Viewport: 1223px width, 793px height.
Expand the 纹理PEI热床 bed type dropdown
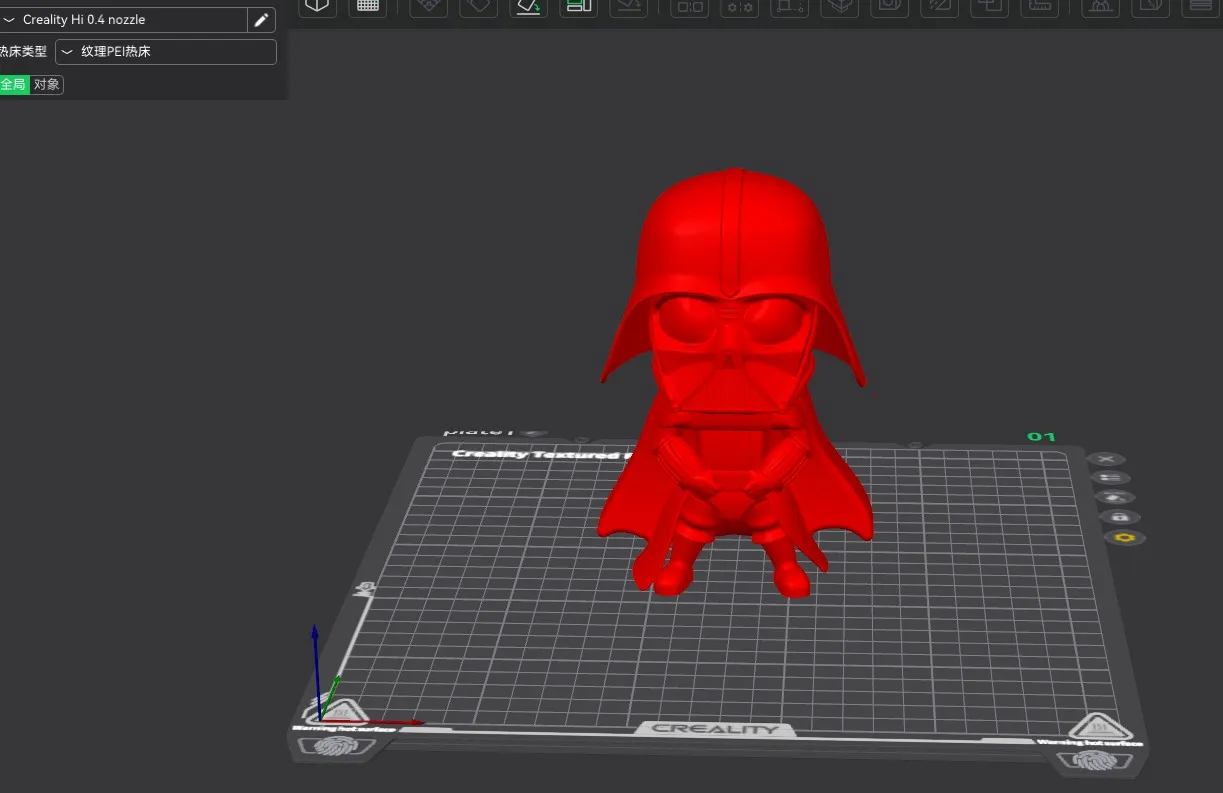[x=166, y=52]
